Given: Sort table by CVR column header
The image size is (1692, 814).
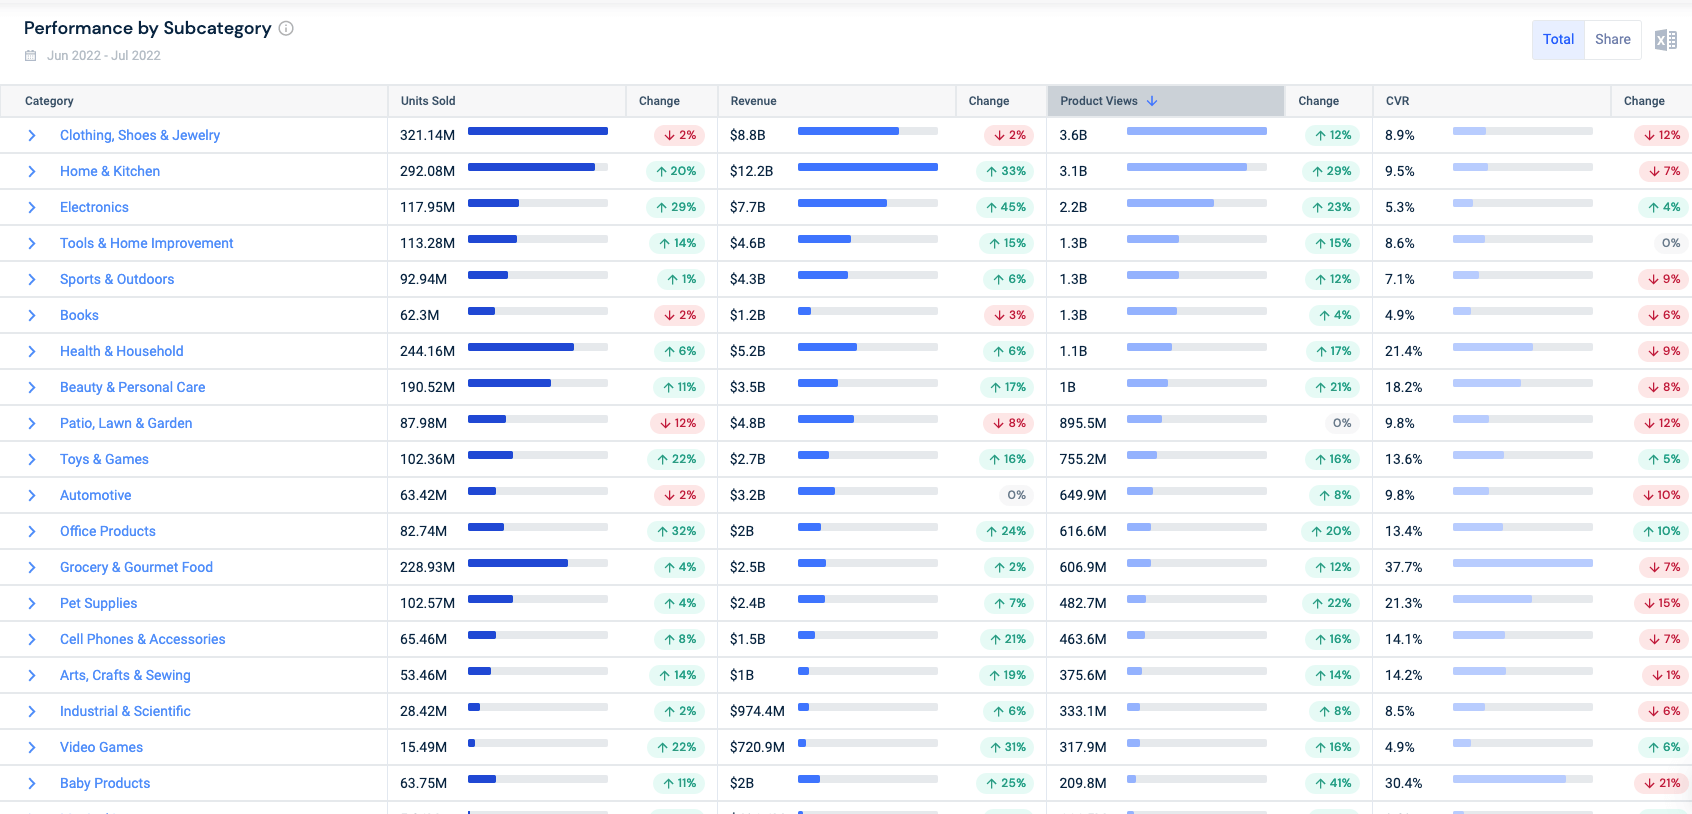Looking at the screenshot, I should [x=1397, y=101].
